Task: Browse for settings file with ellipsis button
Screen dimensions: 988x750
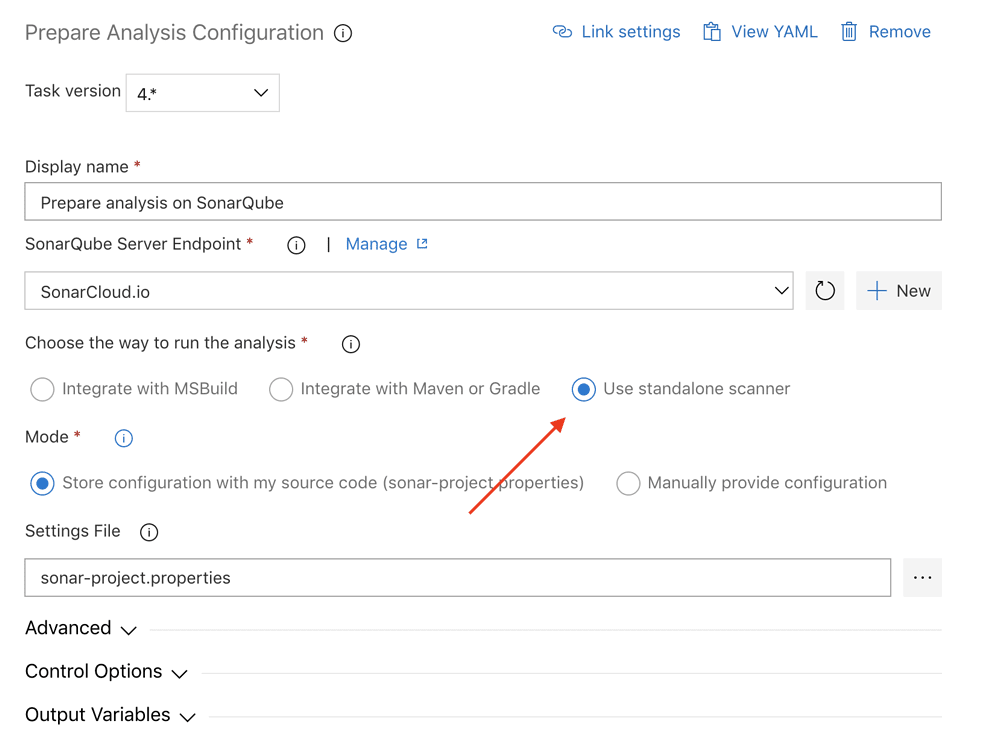Action: click(x=922, y=577)
